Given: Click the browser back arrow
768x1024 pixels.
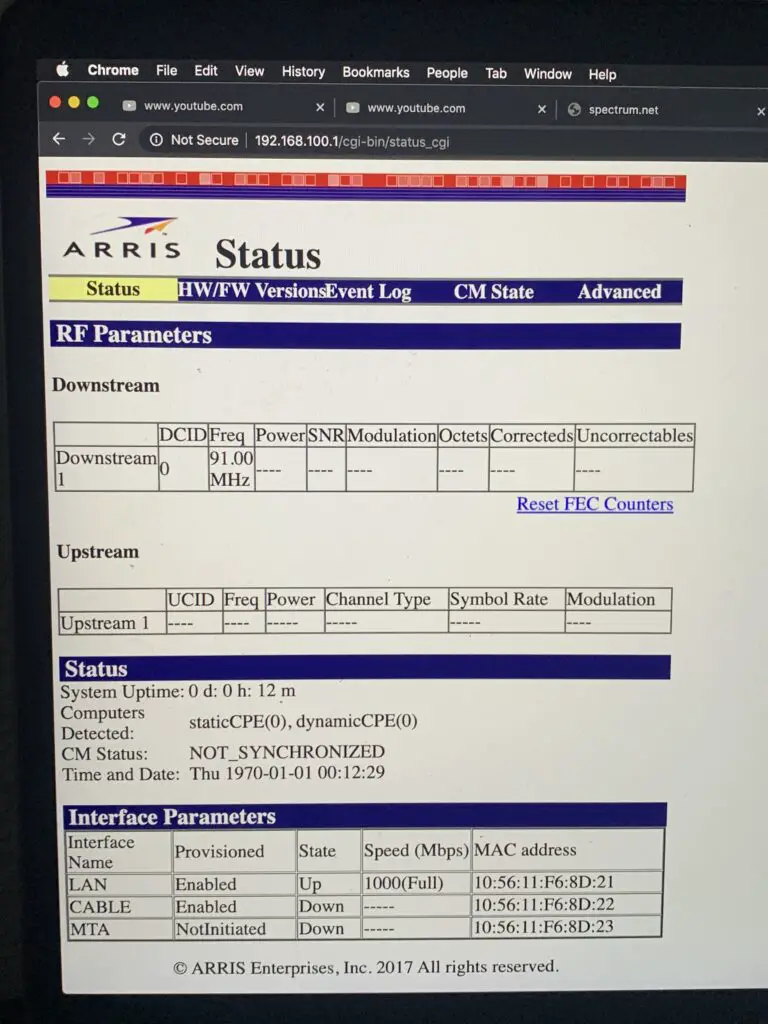Looking at the screenshot, I should (58, 140).
